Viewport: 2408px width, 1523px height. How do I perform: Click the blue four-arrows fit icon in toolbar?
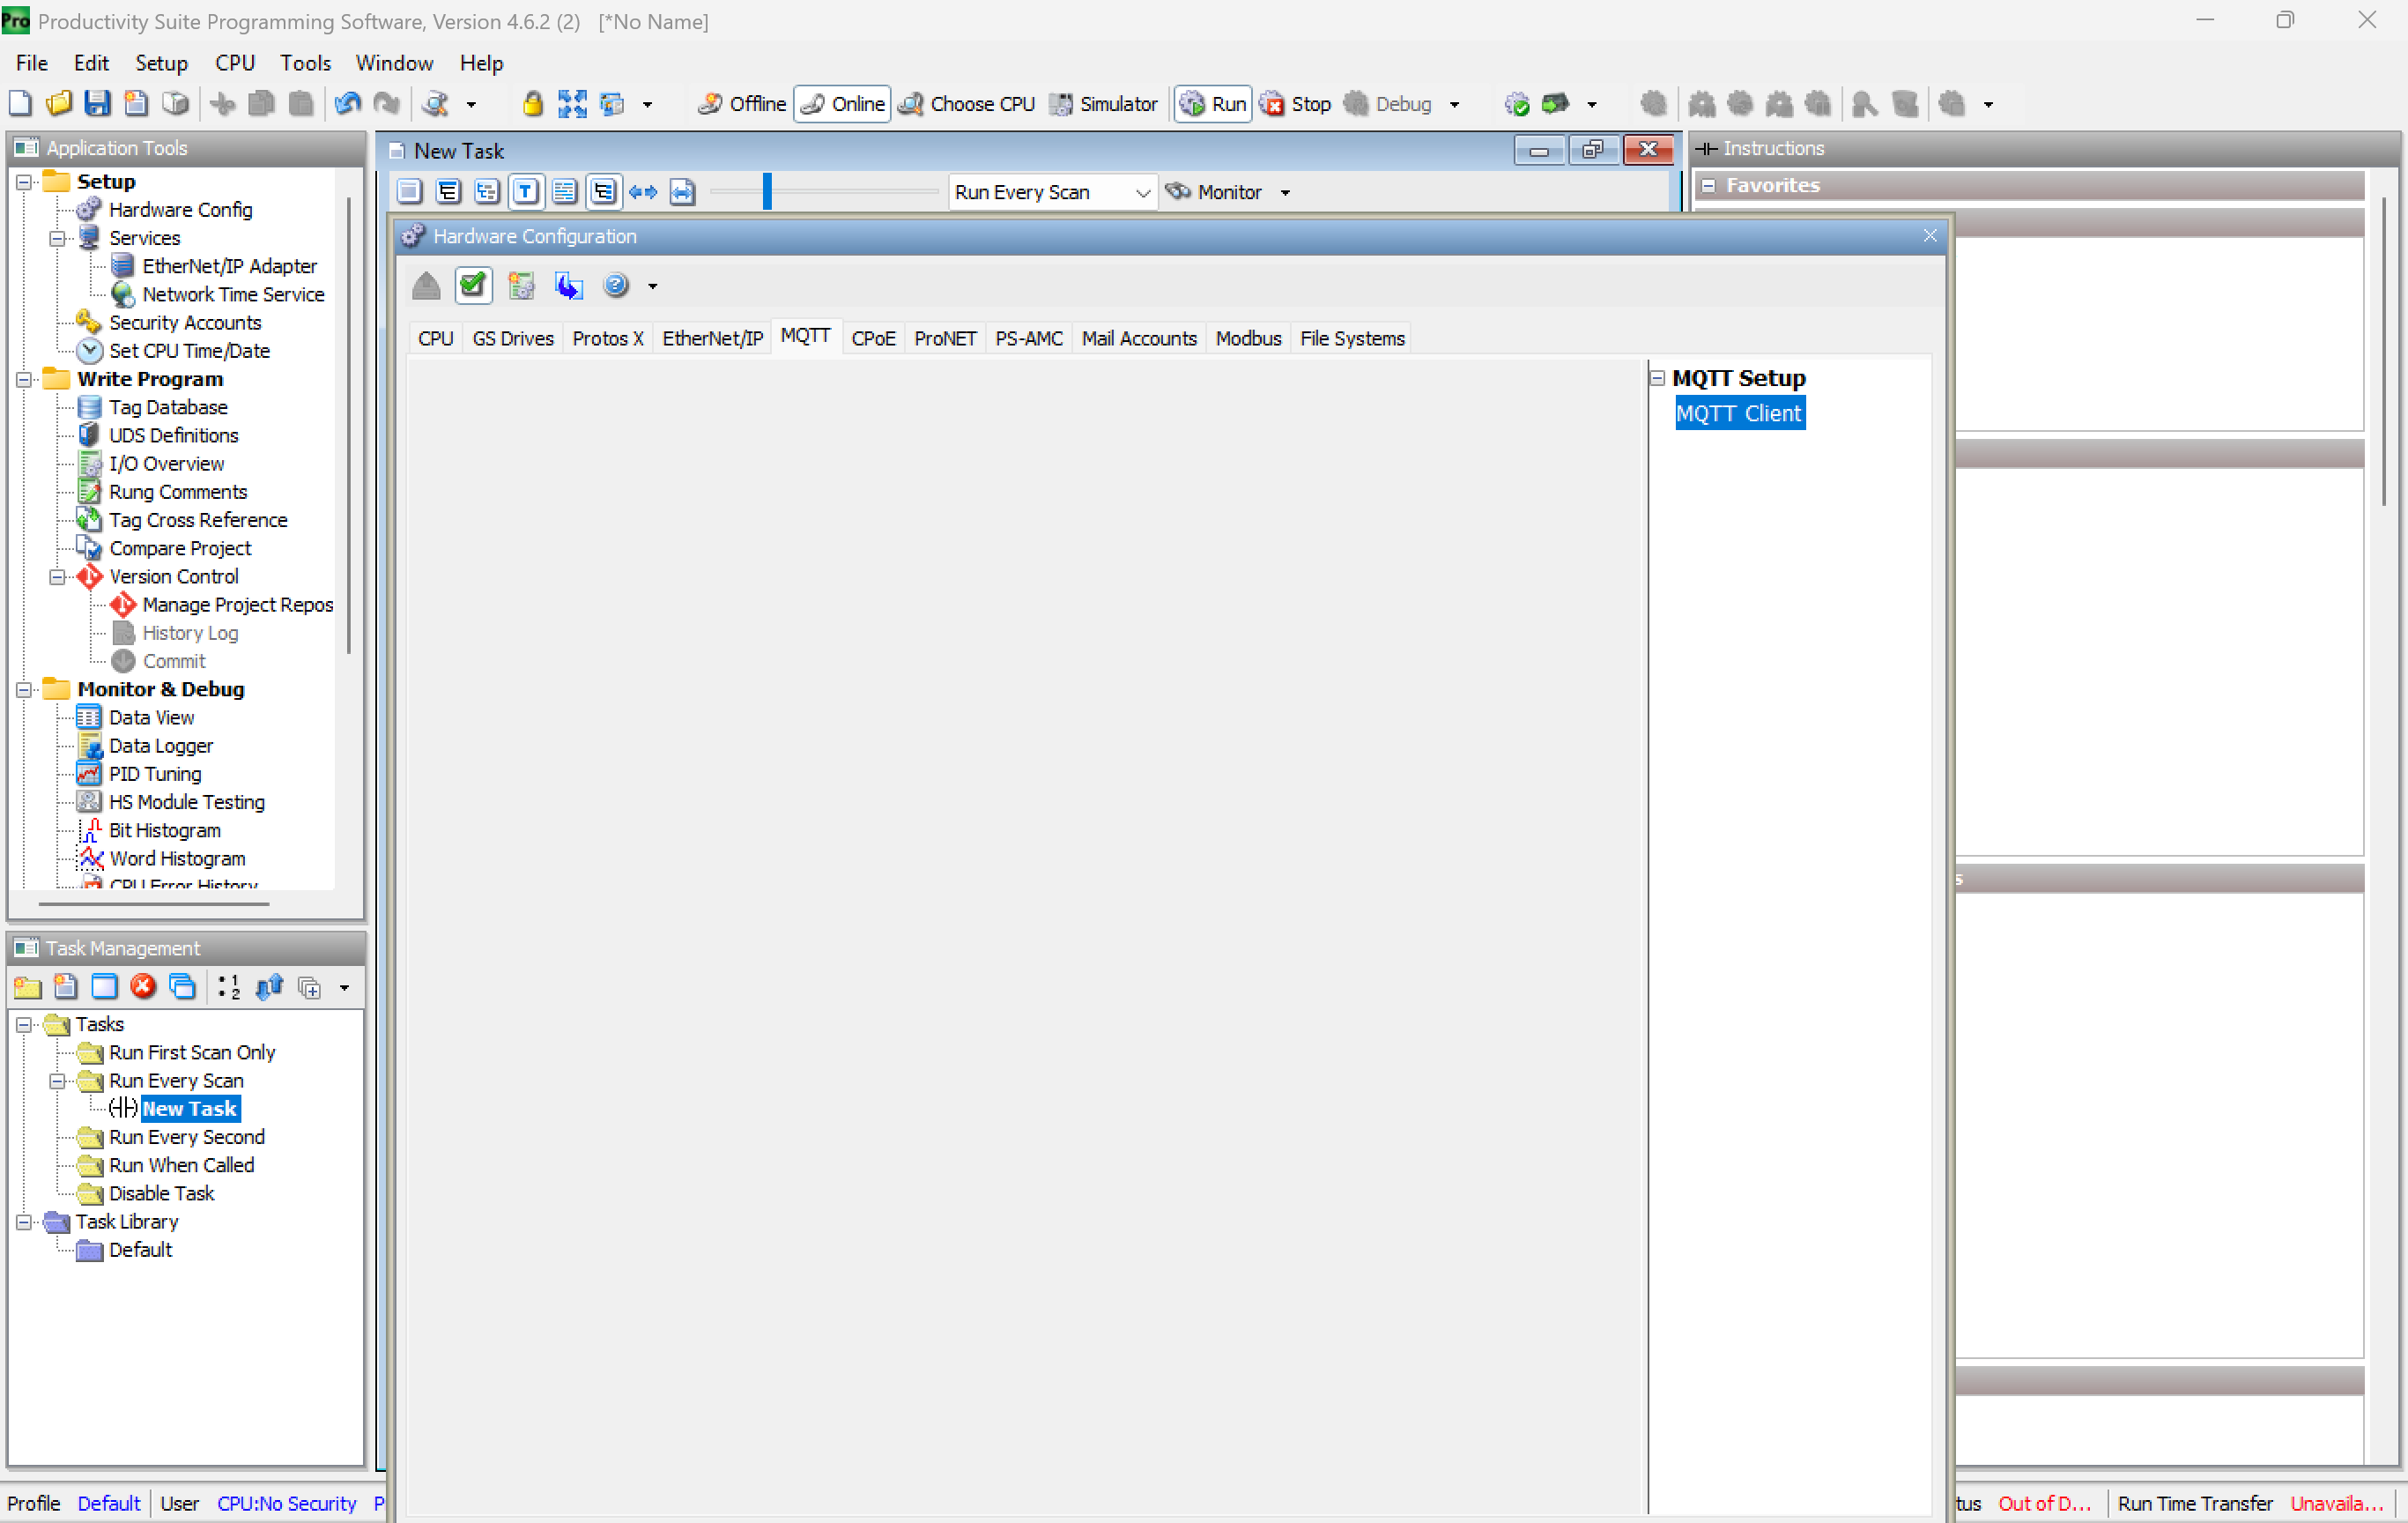[x=572, y=103]
